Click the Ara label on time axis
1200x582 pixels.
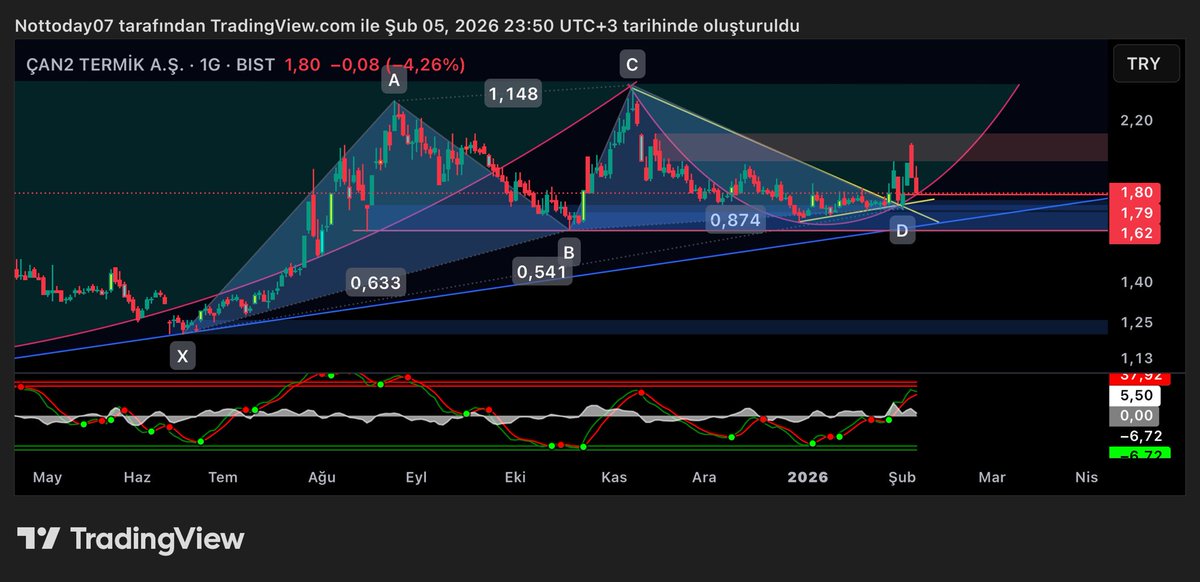(x=705, y=478)
